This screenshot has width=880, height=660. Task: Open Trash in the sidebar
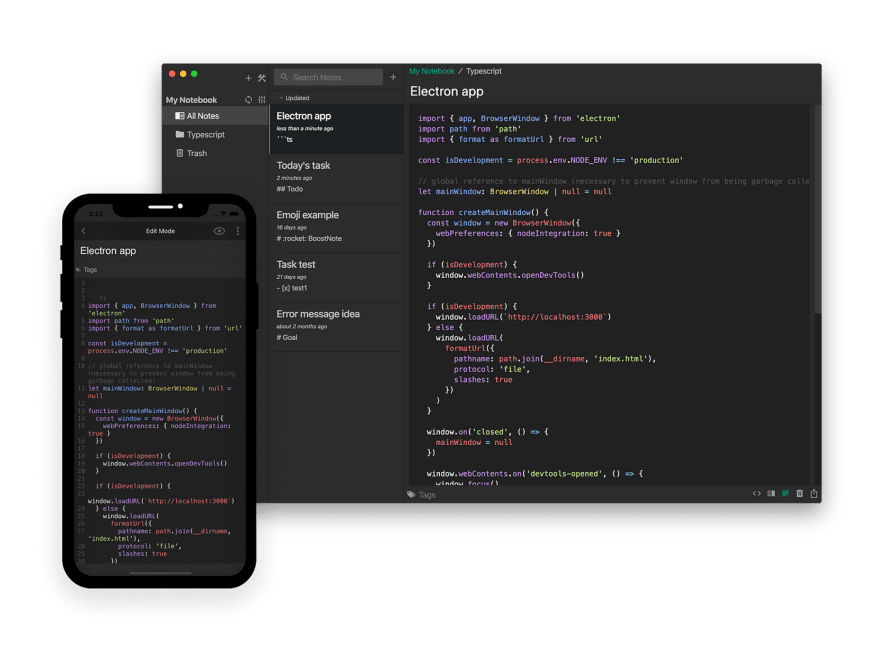pos(216,153)
